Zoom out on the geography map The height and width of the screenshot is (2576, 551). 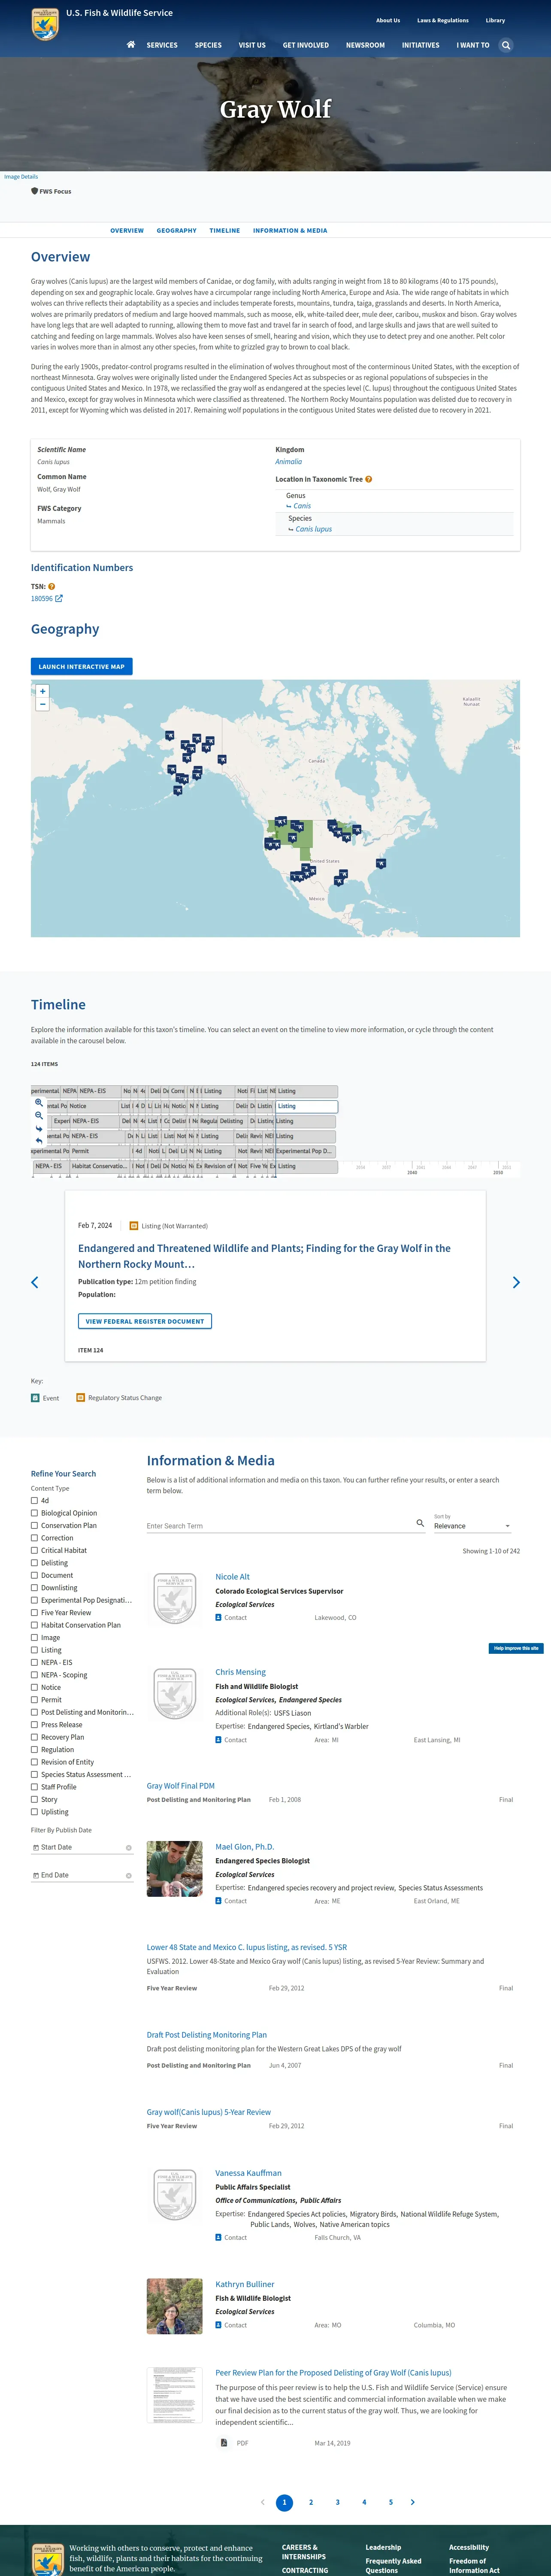[x=42, y=704]
